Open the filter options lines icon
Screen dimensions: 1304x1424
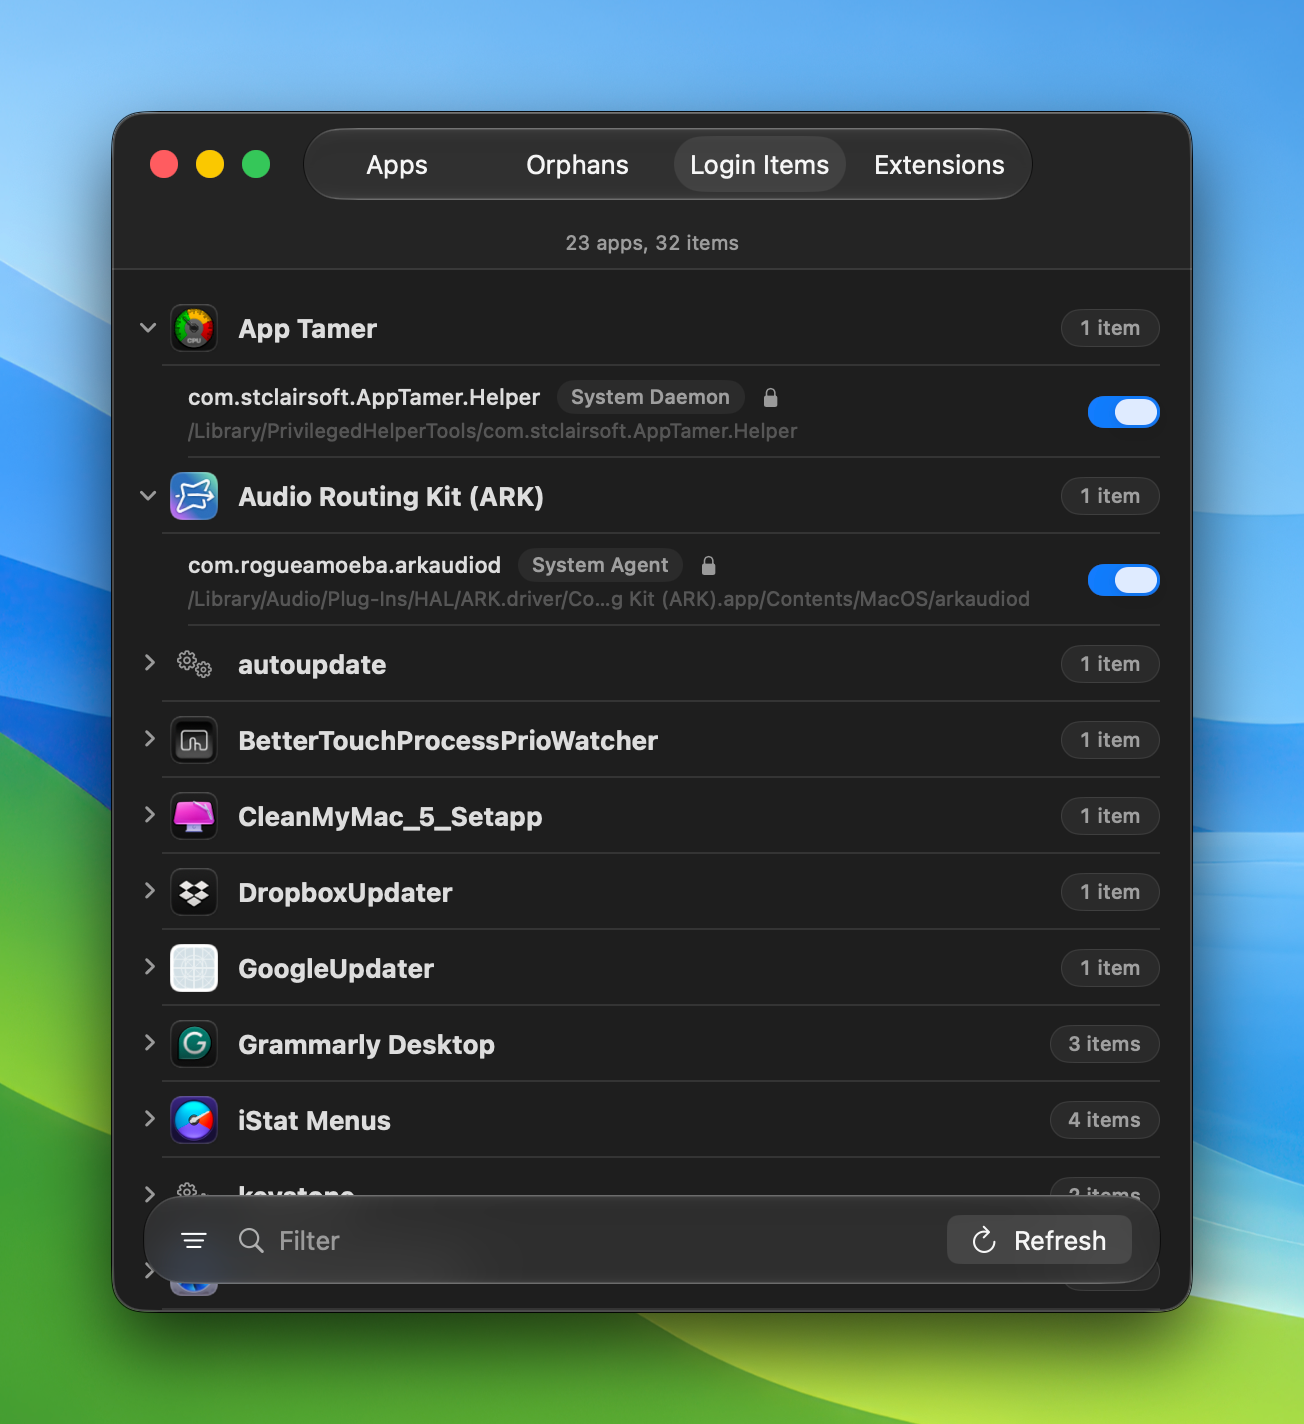pos(194,1241)
